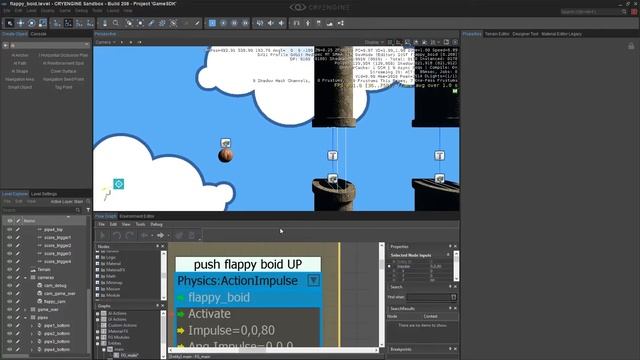This screenshot has width=640, height=360.
Task: Click the Run flow graph play icon
Action: 102,235
